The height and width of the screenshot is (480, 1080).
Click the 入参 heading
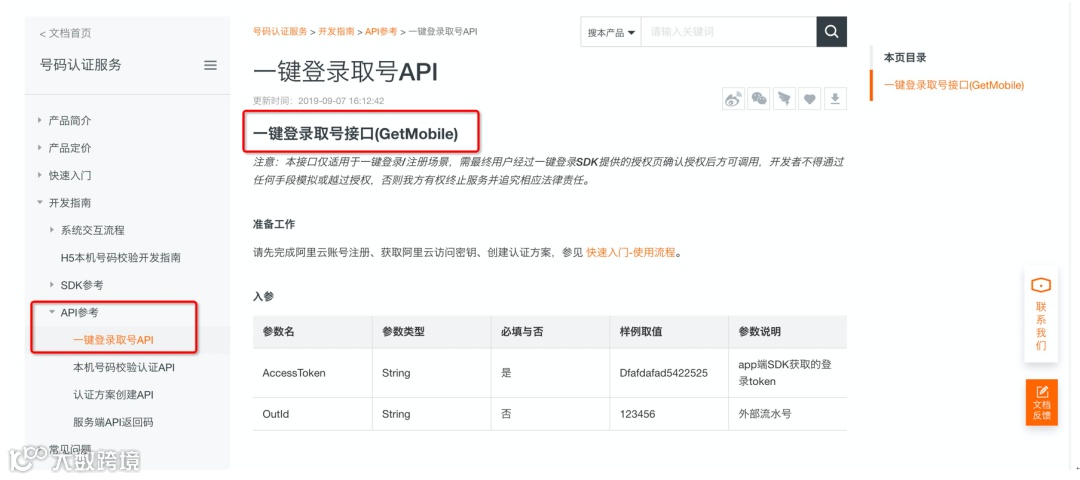click(263, 297)
